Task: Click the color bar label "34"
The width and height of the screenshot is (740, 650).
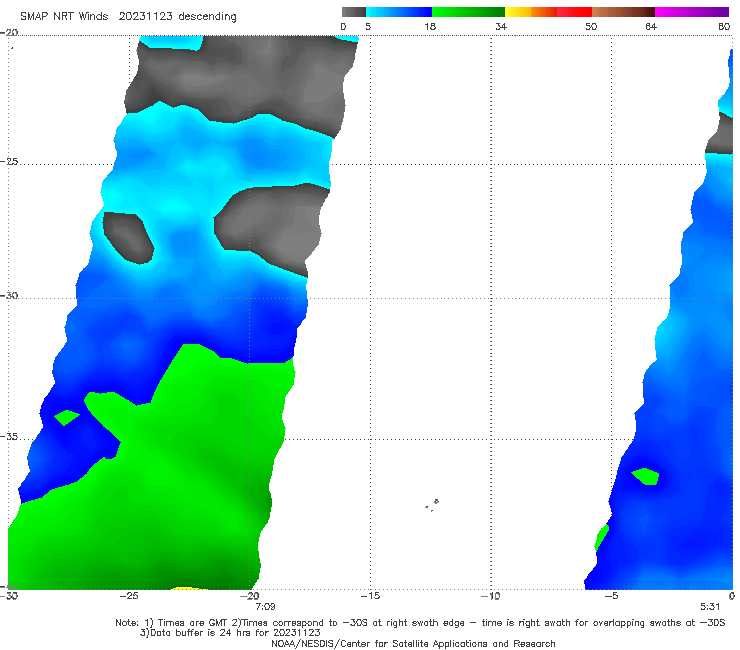Action: coord(501,27)
